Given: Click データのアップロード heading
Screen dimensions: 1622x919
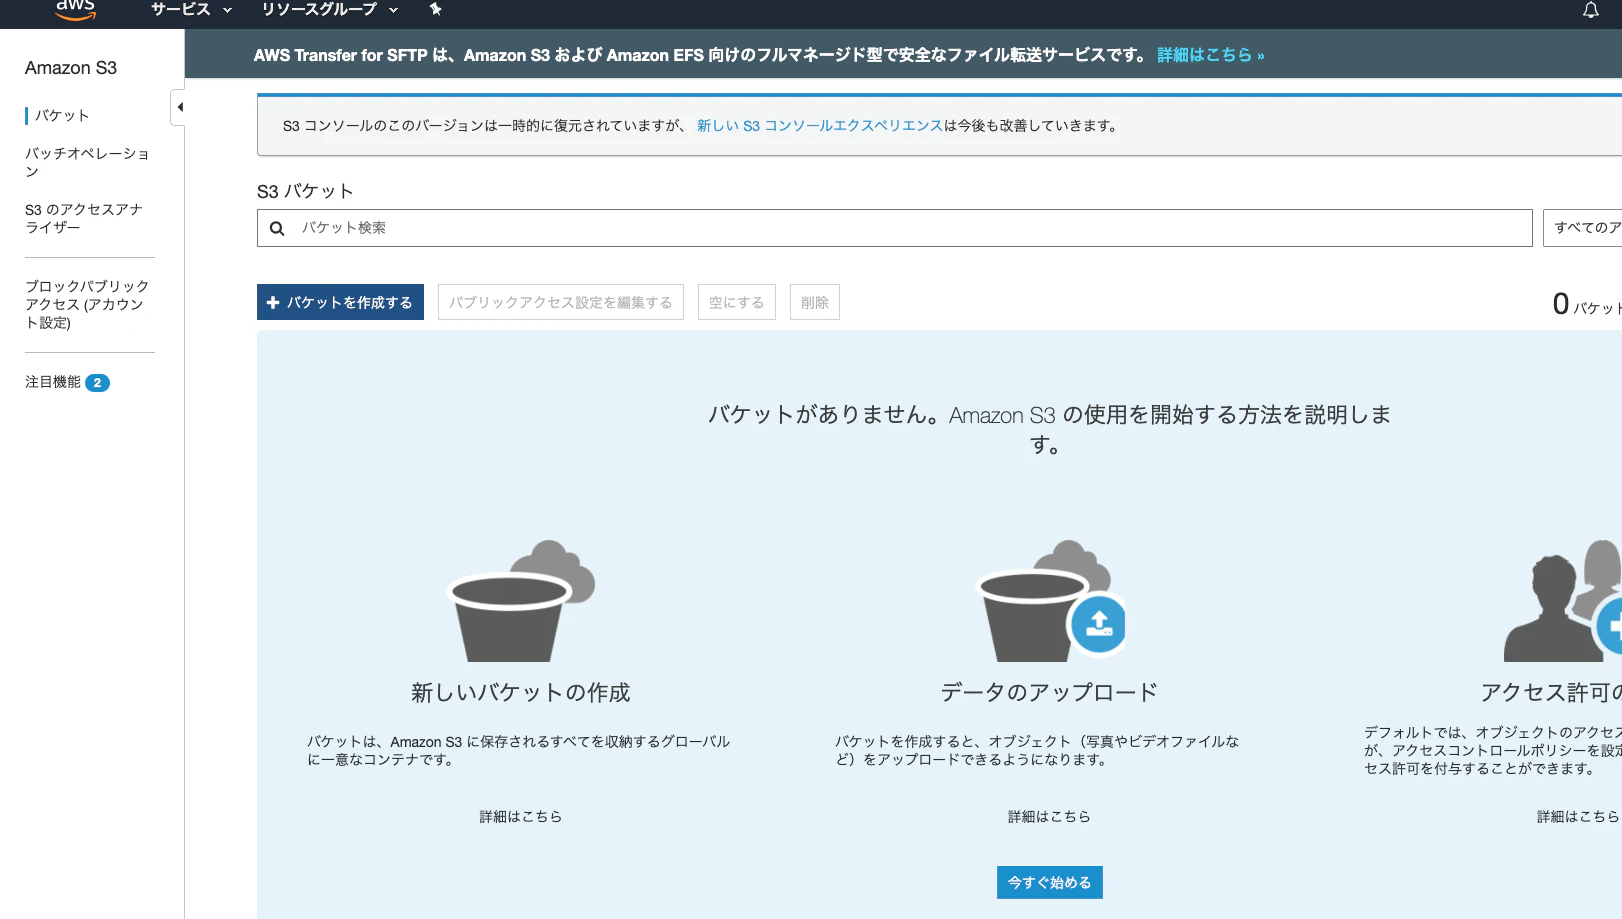Looking at the screenshot, I should [x=1049, y=693].
